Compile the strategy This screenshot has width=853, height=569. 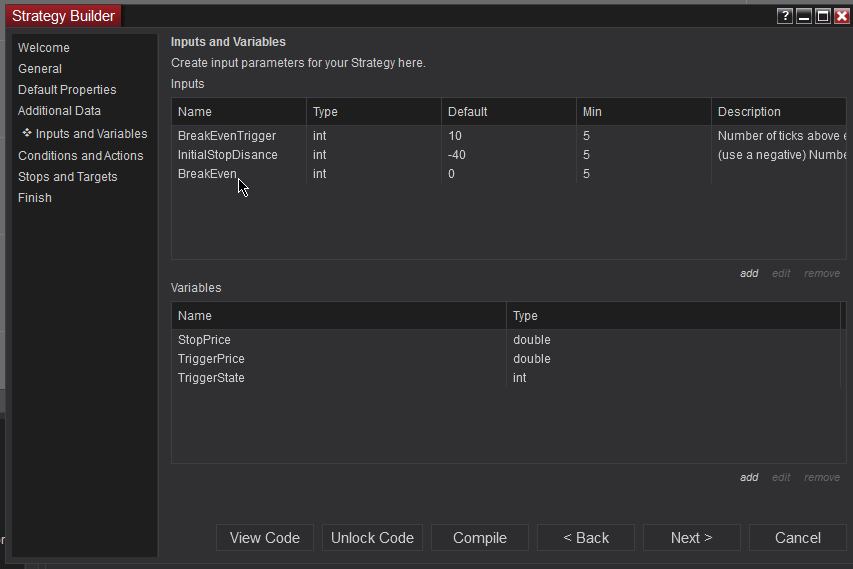click(480, 538)
